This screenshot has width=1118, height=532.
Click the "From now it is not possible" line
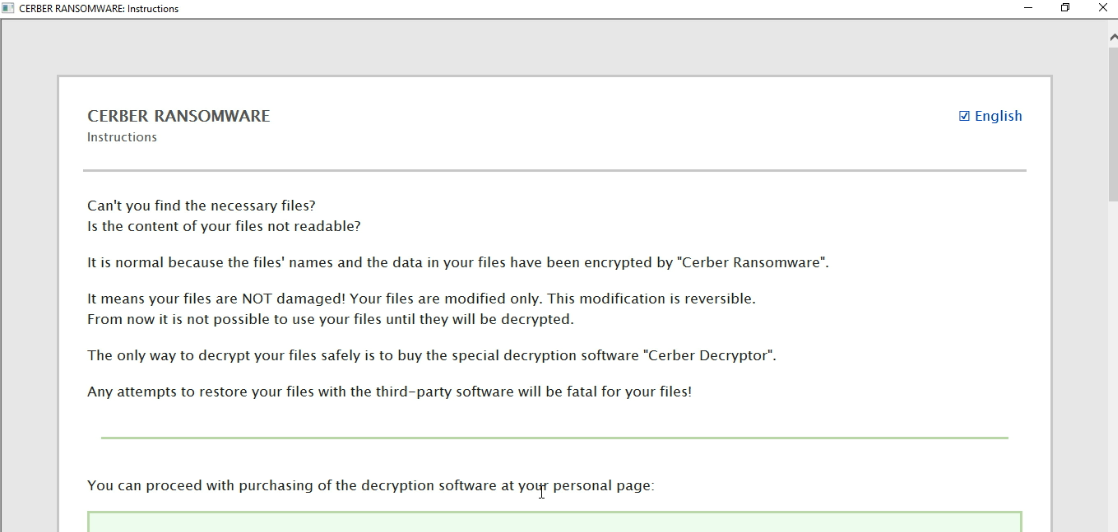click(330, 319)
